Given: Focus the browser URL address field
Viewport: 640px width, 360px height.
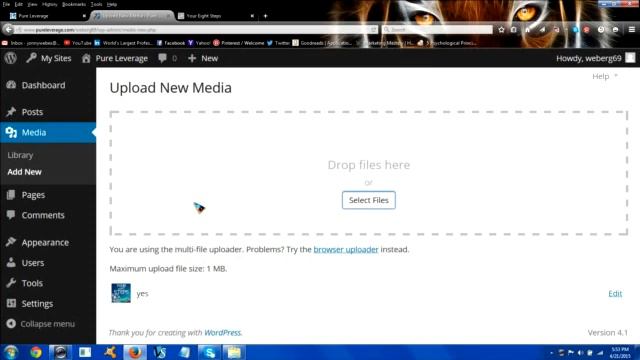Looking at the screenshot, I should click(196, 30).
